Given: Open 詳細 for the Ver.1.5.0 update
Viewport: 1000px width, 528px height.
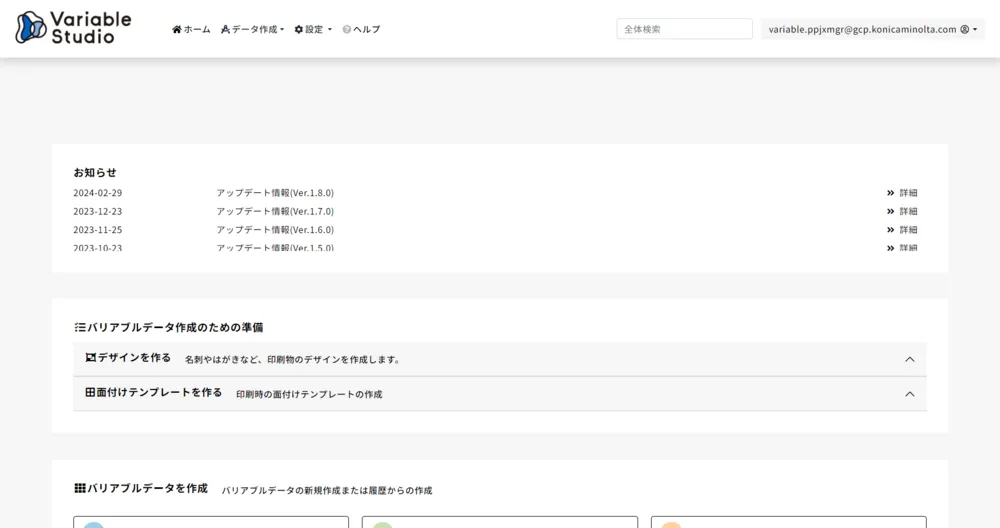Looking at the screenshot, I should [902, 247].
